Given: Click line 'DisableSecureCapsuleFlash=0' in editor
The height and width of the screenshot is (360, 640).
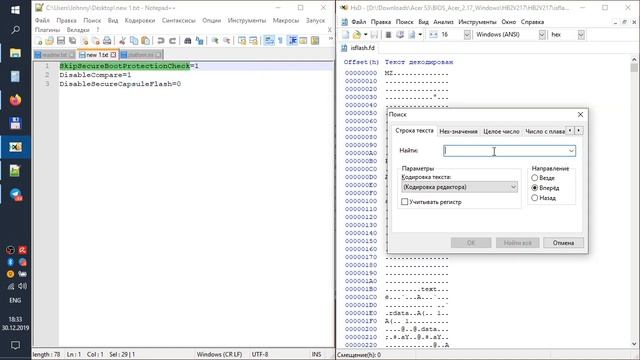Looking at the screenshot, I should tap(120, 84).
